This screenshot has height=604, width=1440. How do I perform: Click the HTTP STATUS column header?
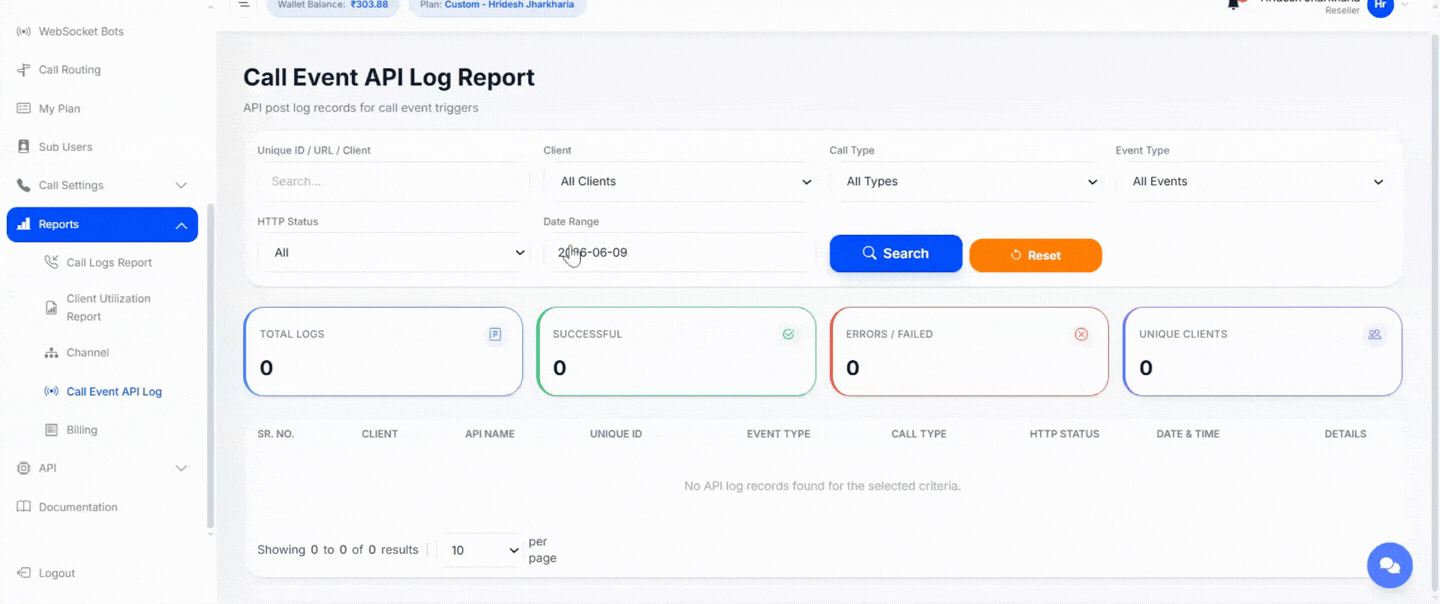pyautogui.click(x=1064, y=434)
